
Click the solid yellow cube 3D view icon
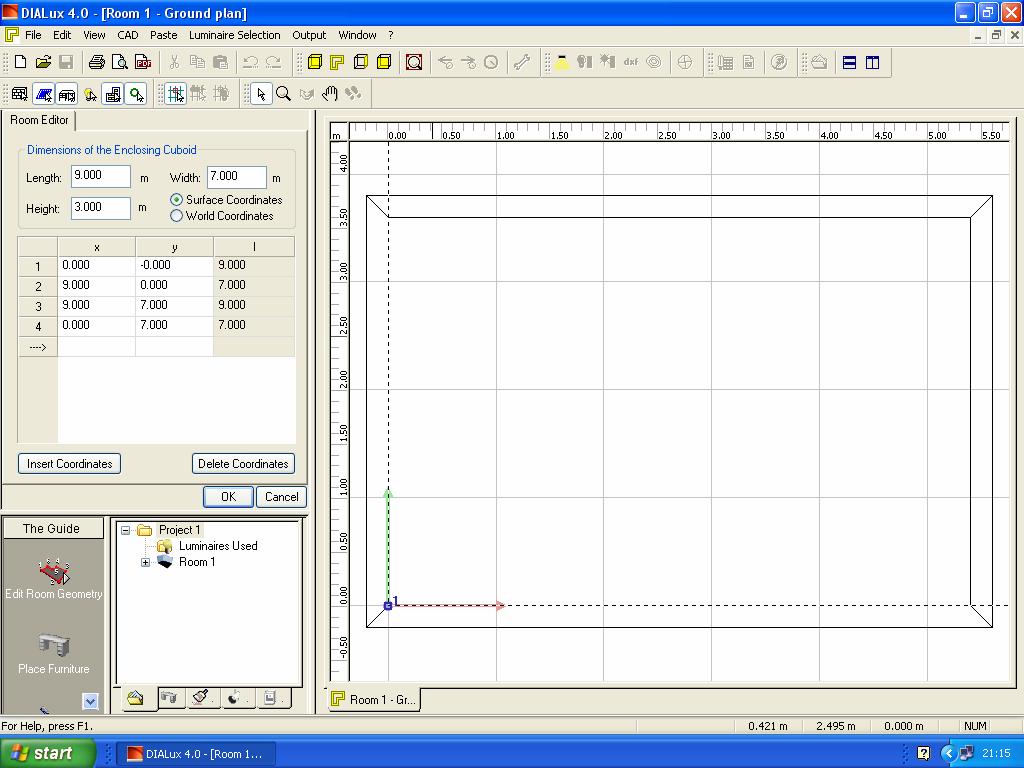point(314,62)
